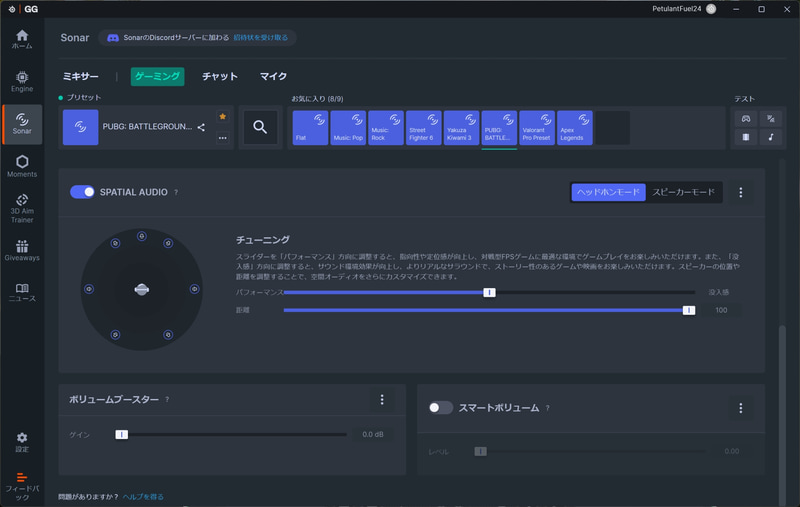Select the head icon at center of speaker circle
Image resolution: width=800 pixels, height=507 pixels.
[142, 289]
